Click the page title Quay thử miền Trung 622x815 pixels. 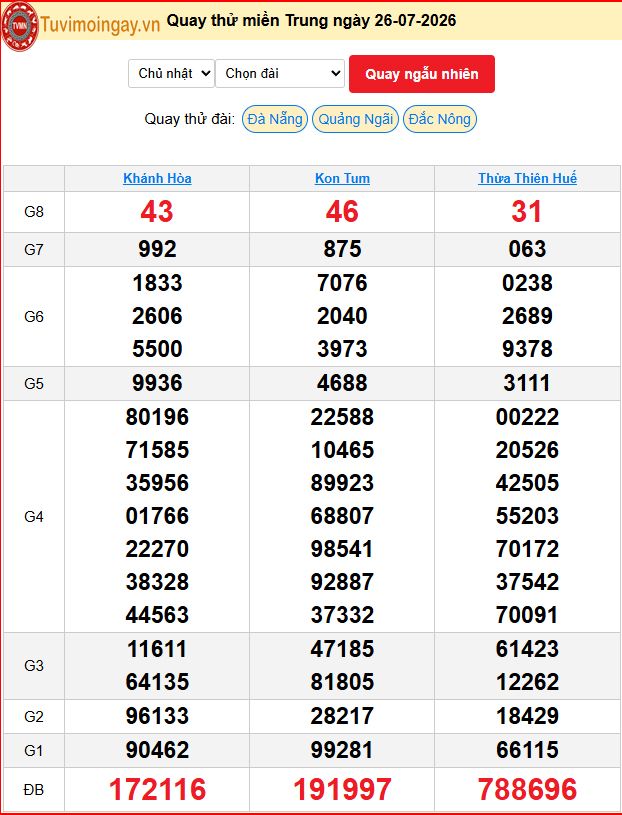[268, 20]
